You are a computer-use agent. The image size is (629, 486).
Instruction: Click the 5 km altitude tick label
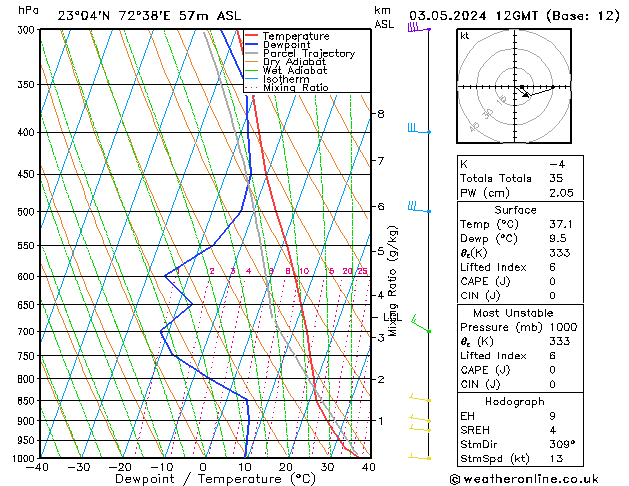click(x=381, y=251)
